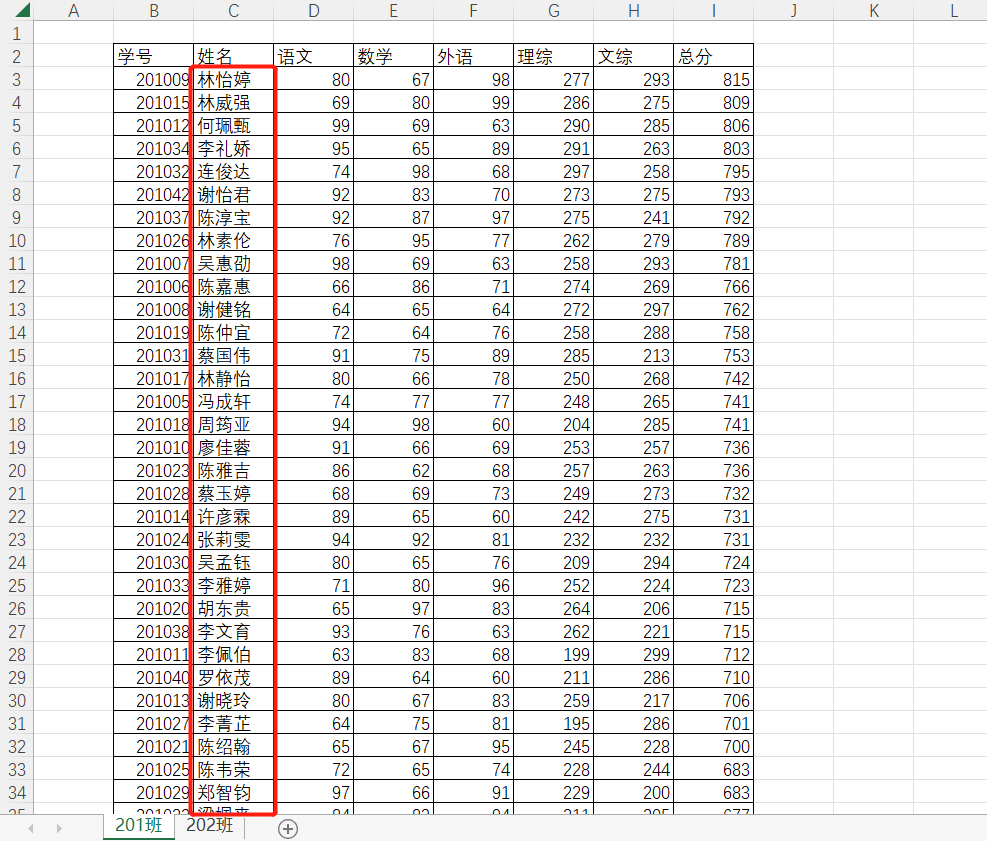Image resolution: width=987 pixels, height=841 pixels.
Task: Click student ID cell 201031
Action: tap(154, 355)
